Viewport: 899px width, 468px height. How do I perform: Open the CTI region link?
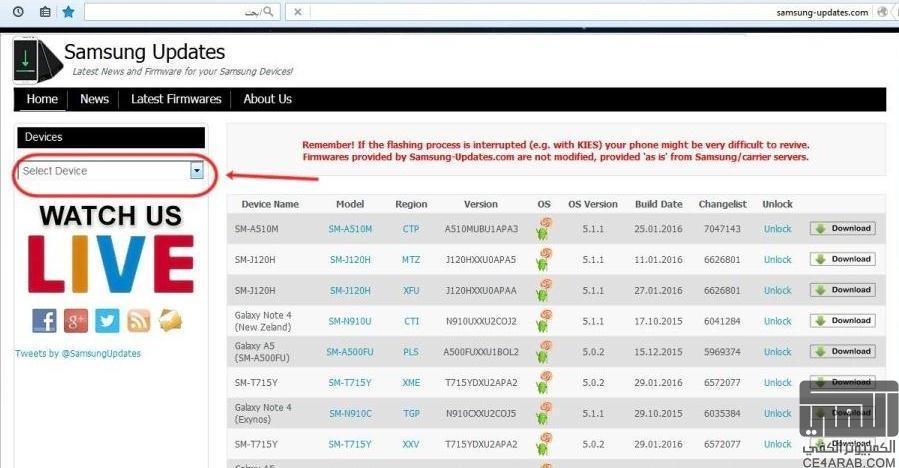coord(411,322)
